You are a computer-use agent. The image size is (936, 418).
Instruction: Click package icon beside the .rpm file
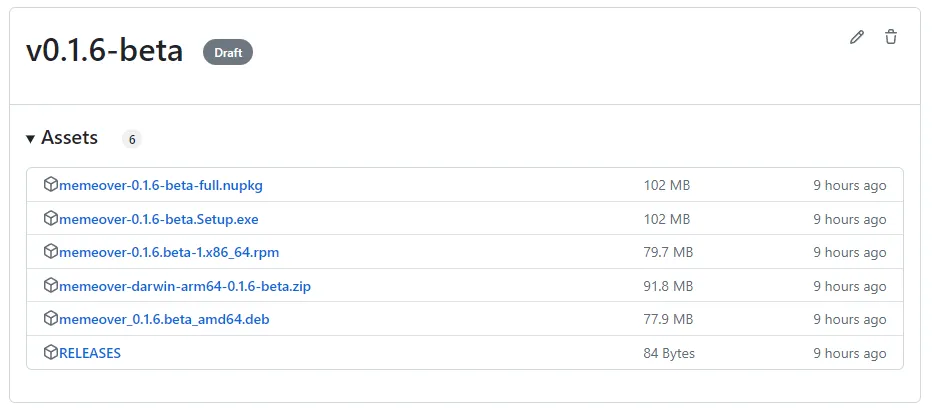click(x=51, y=252)
